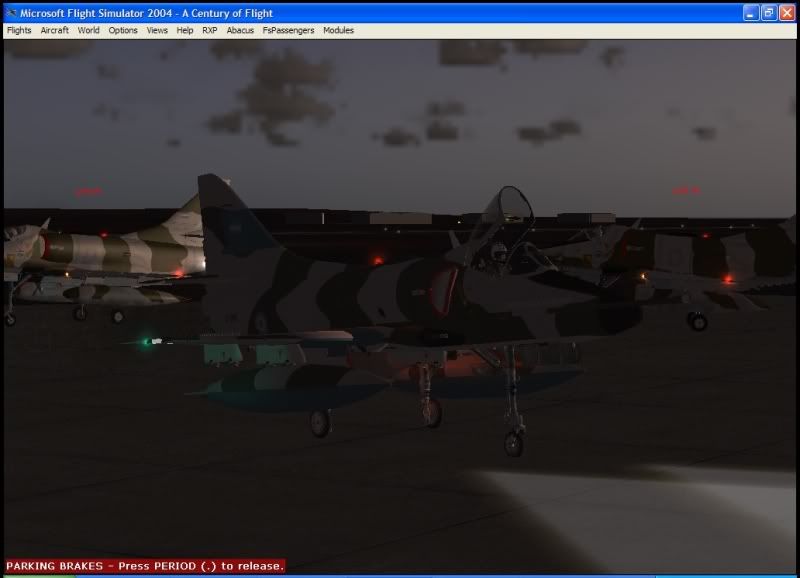Open the Abacus menu

point(240,31)
